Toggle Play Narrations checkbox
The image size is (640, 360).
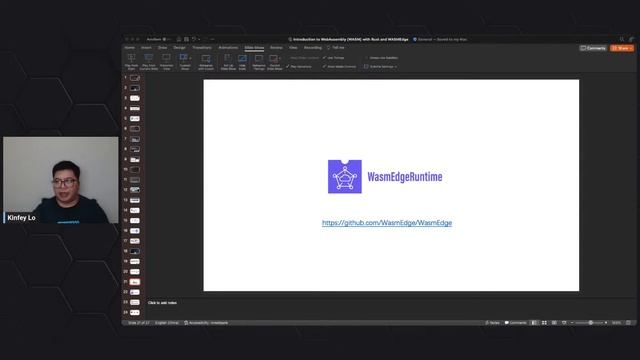click(299, 67)
